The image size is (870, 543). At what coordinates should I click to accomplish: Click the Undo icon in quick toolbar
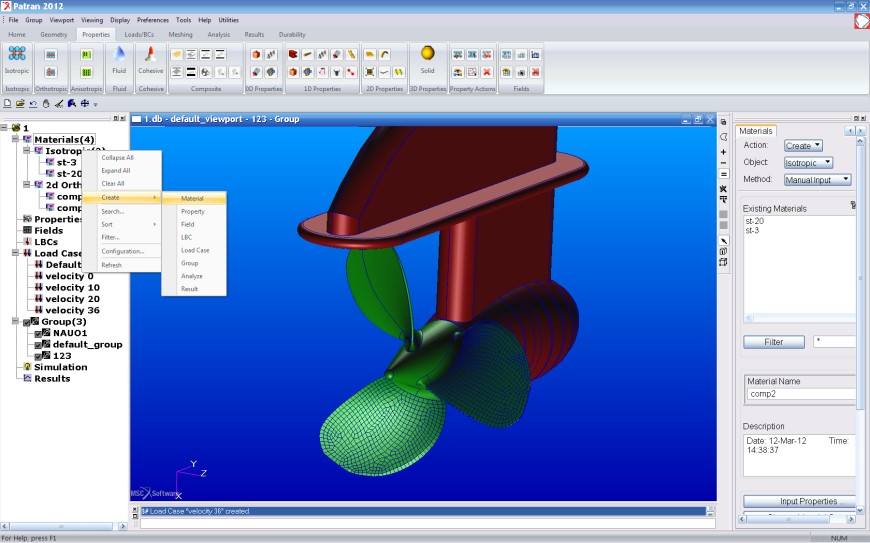[x=33, y=104]
